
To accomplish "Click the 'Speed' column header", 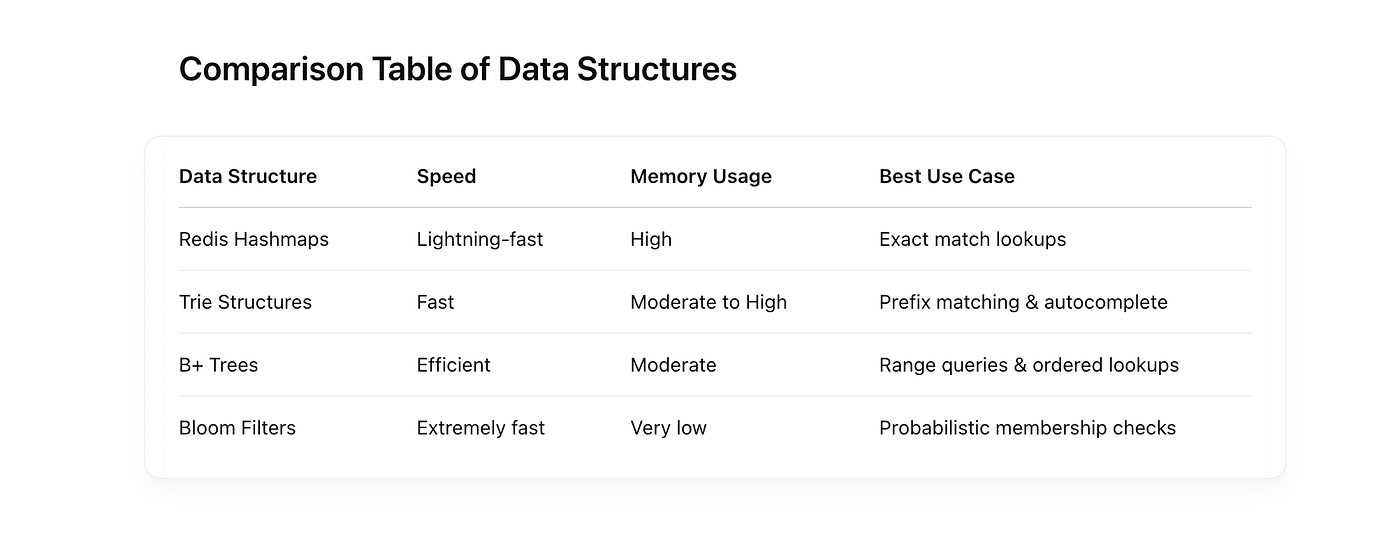I will click(446, 177).
